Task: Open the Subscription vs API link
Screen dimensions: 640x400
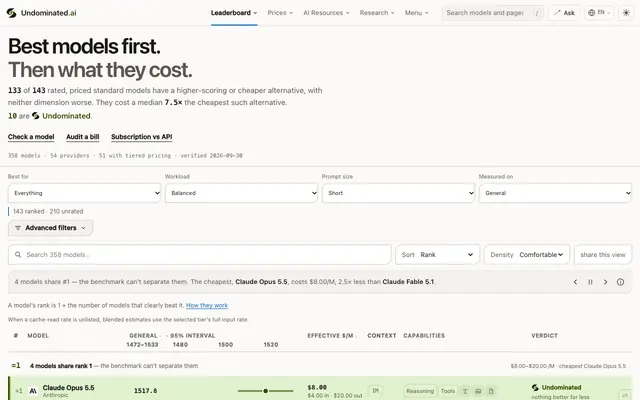Action: click(x=142, y=137)
